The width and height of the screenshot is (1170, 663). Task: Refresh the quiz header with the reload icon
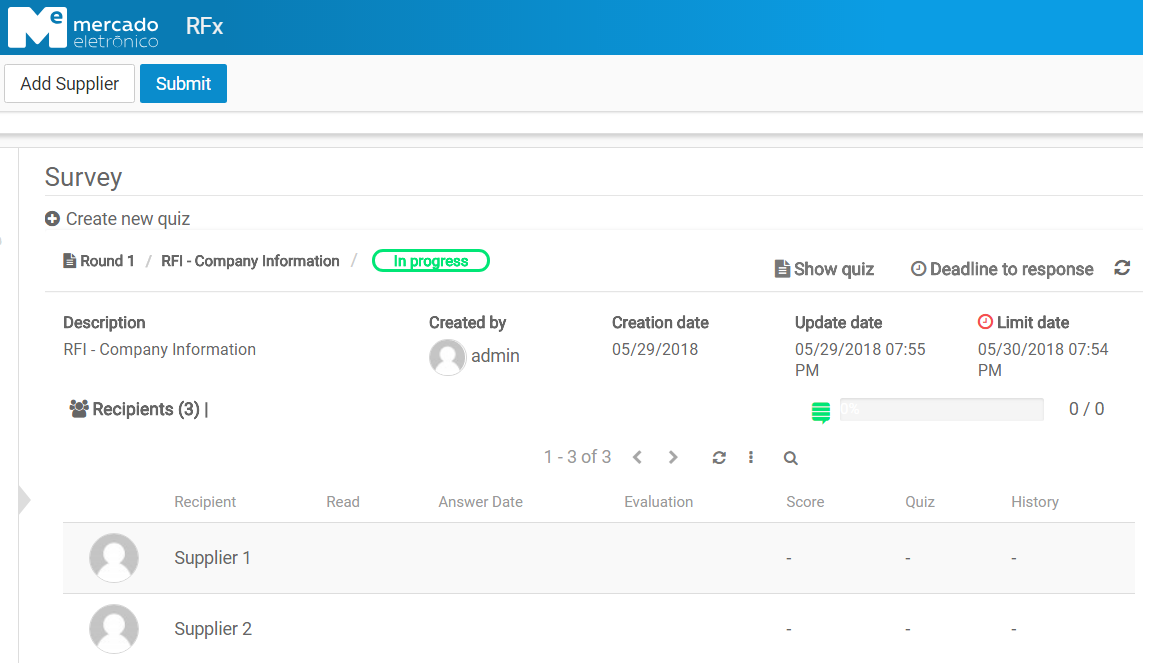tap(1122, 268)
